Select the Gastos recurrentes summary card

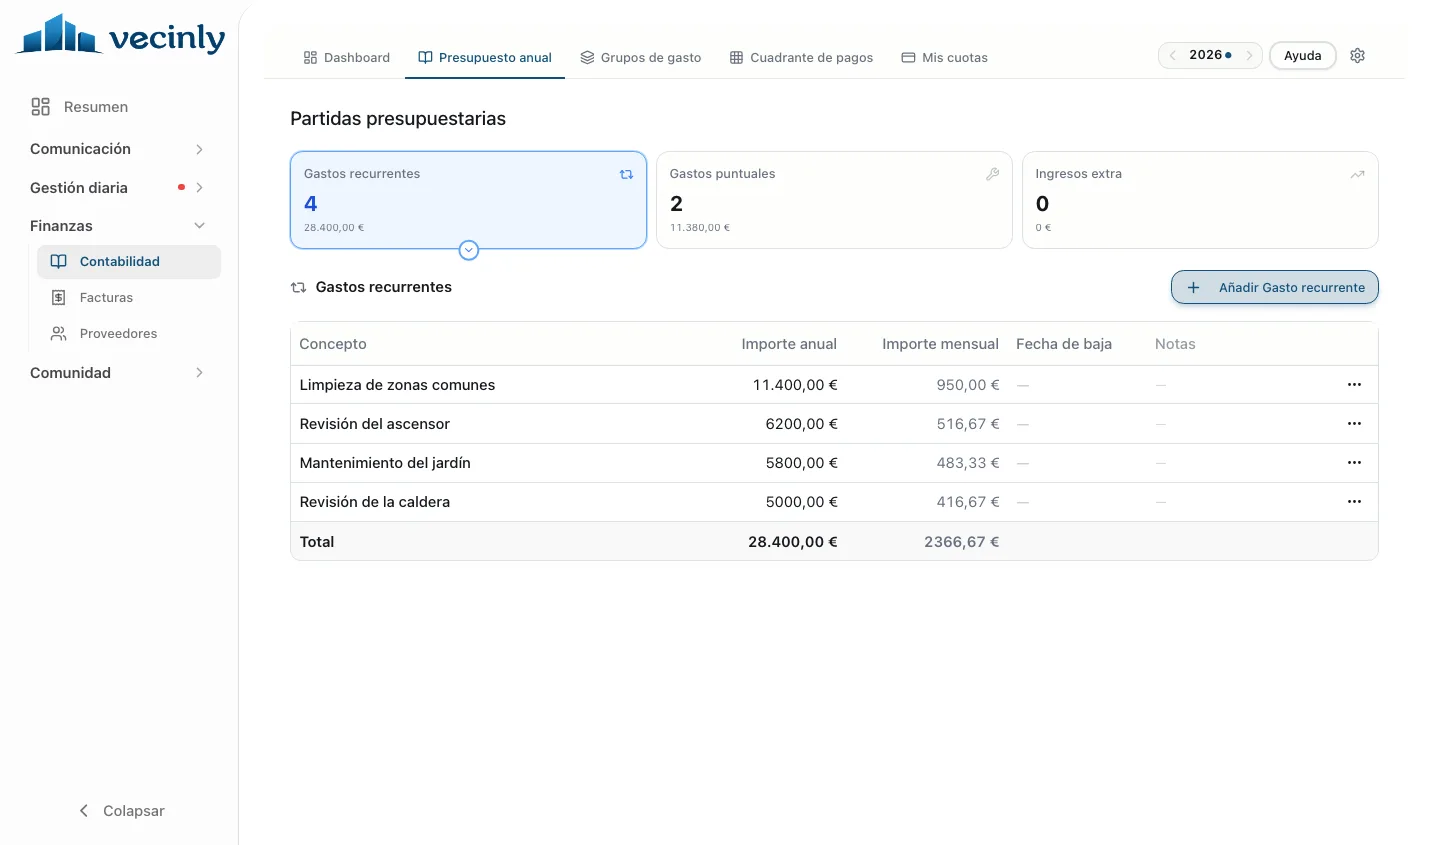coord(468,200)
